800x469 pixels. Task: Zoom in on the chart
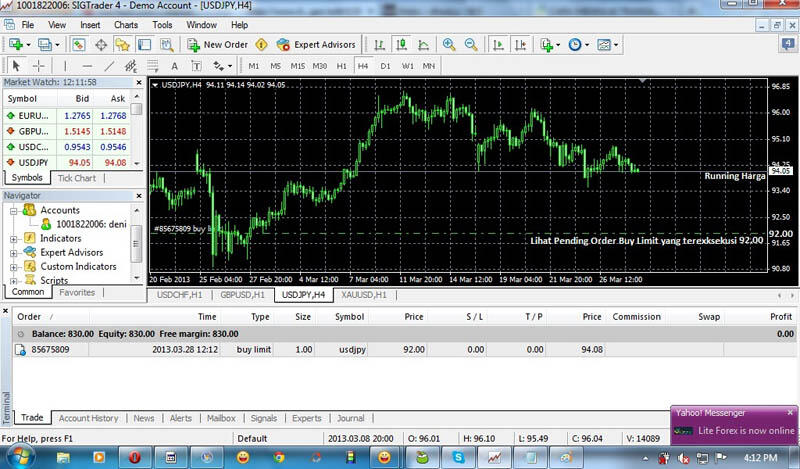coord(449,45)
